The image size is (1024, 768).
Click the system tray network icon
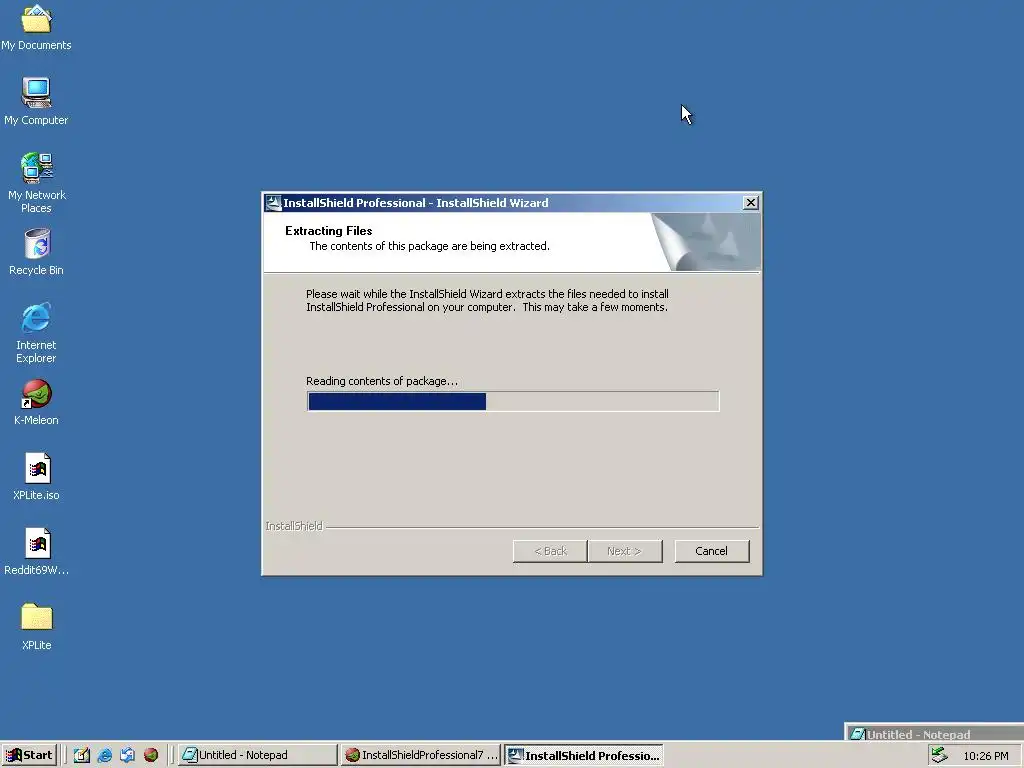(x=939, y=755)
